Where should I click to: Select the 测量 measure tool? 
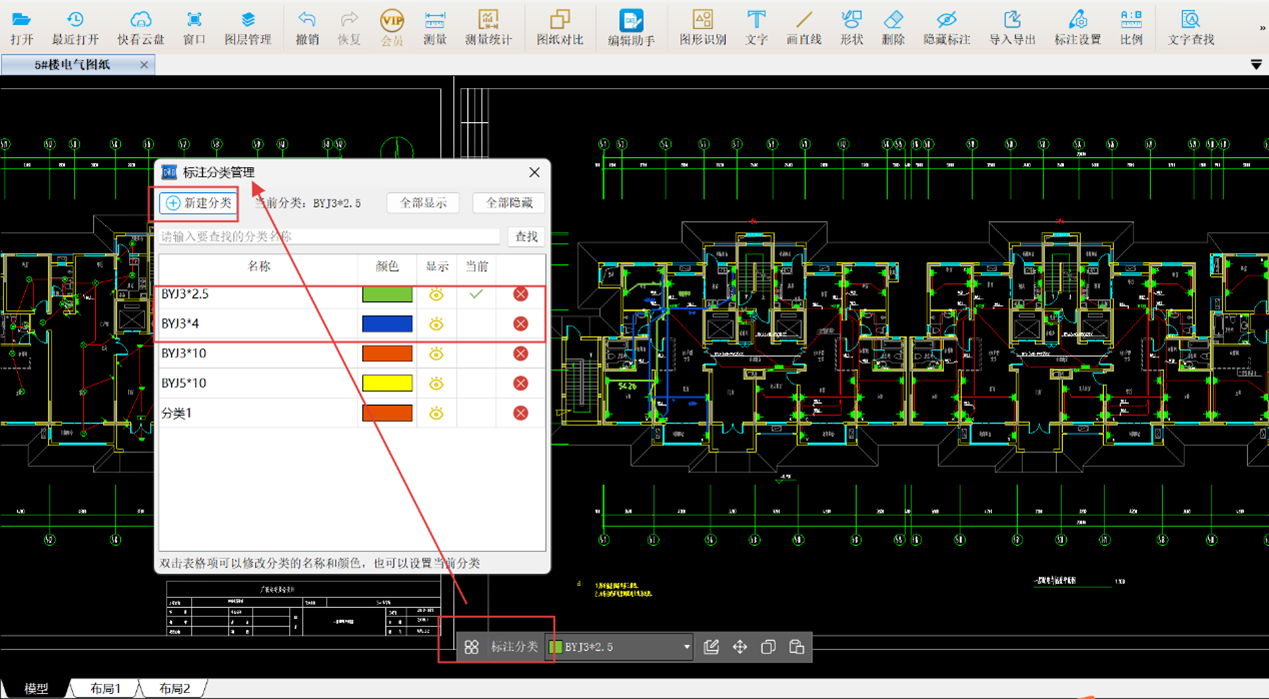click(x=435, y=27)
